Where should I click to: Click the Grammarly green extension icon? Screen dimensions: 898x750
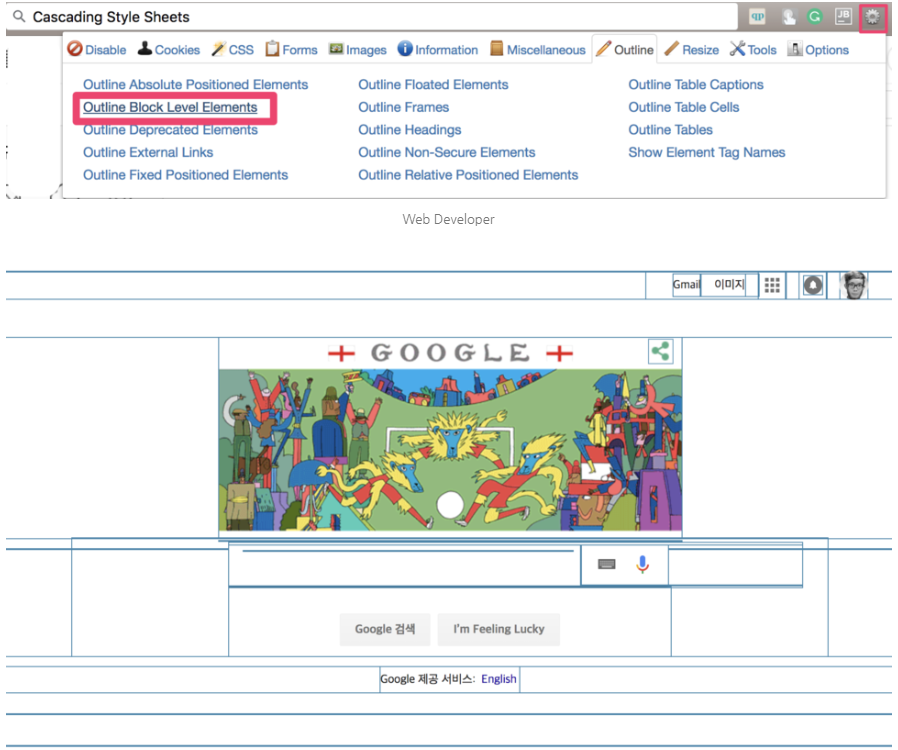[x=814, y=17]
